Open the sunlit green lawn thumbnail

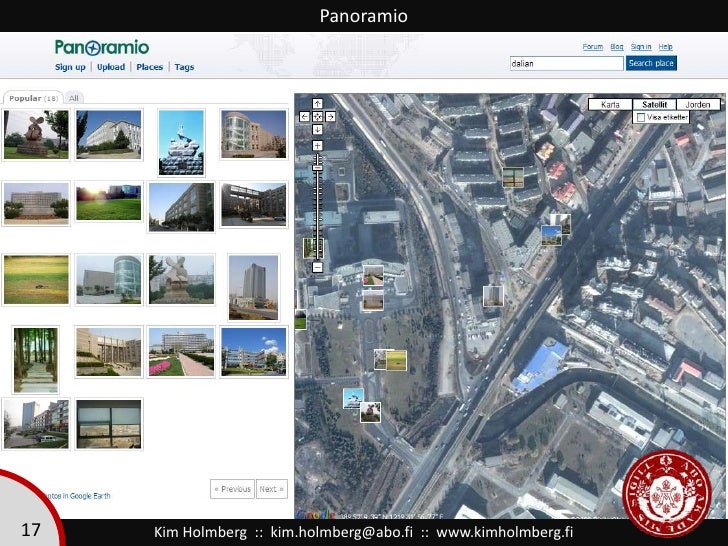pyautogui.click(x=109, y=202)
